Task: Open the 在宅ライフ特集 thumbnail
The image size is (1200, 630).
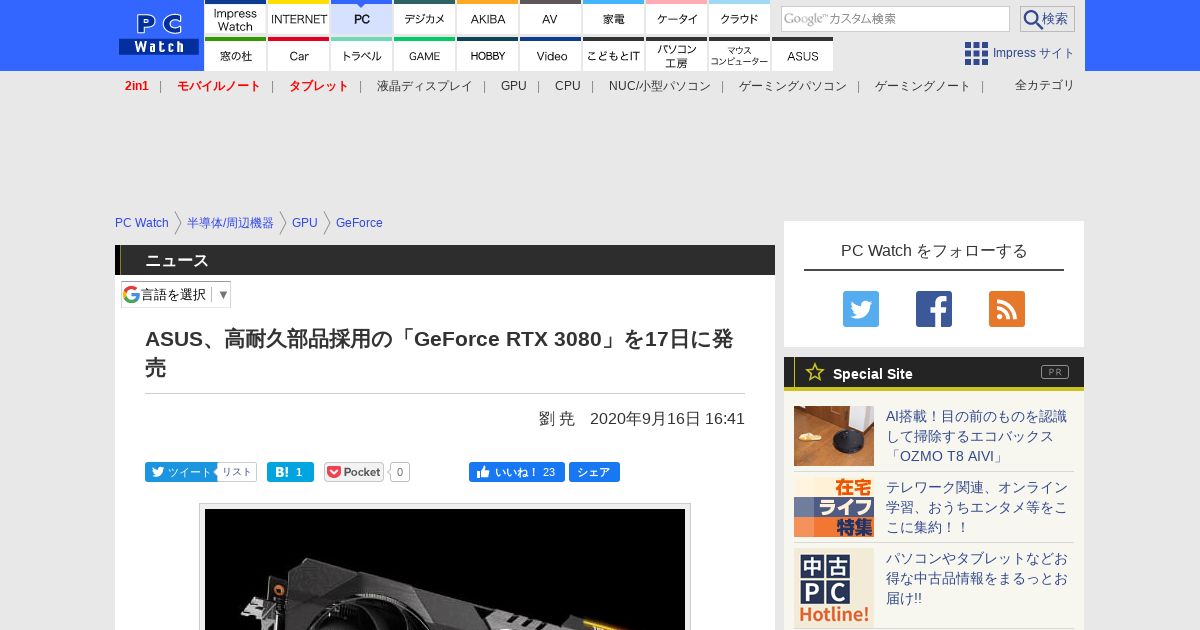Action: point(834,507)
